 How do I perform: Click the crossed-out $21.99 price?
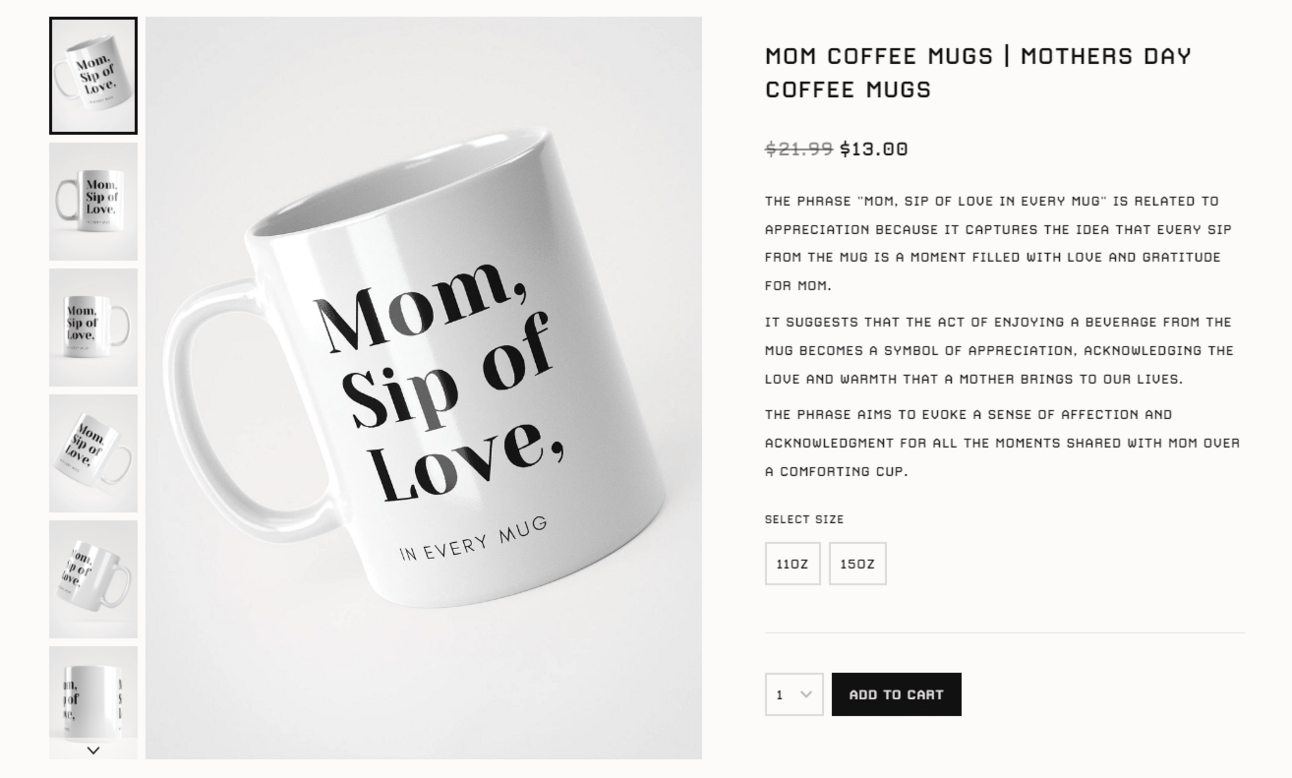point(798,149)
